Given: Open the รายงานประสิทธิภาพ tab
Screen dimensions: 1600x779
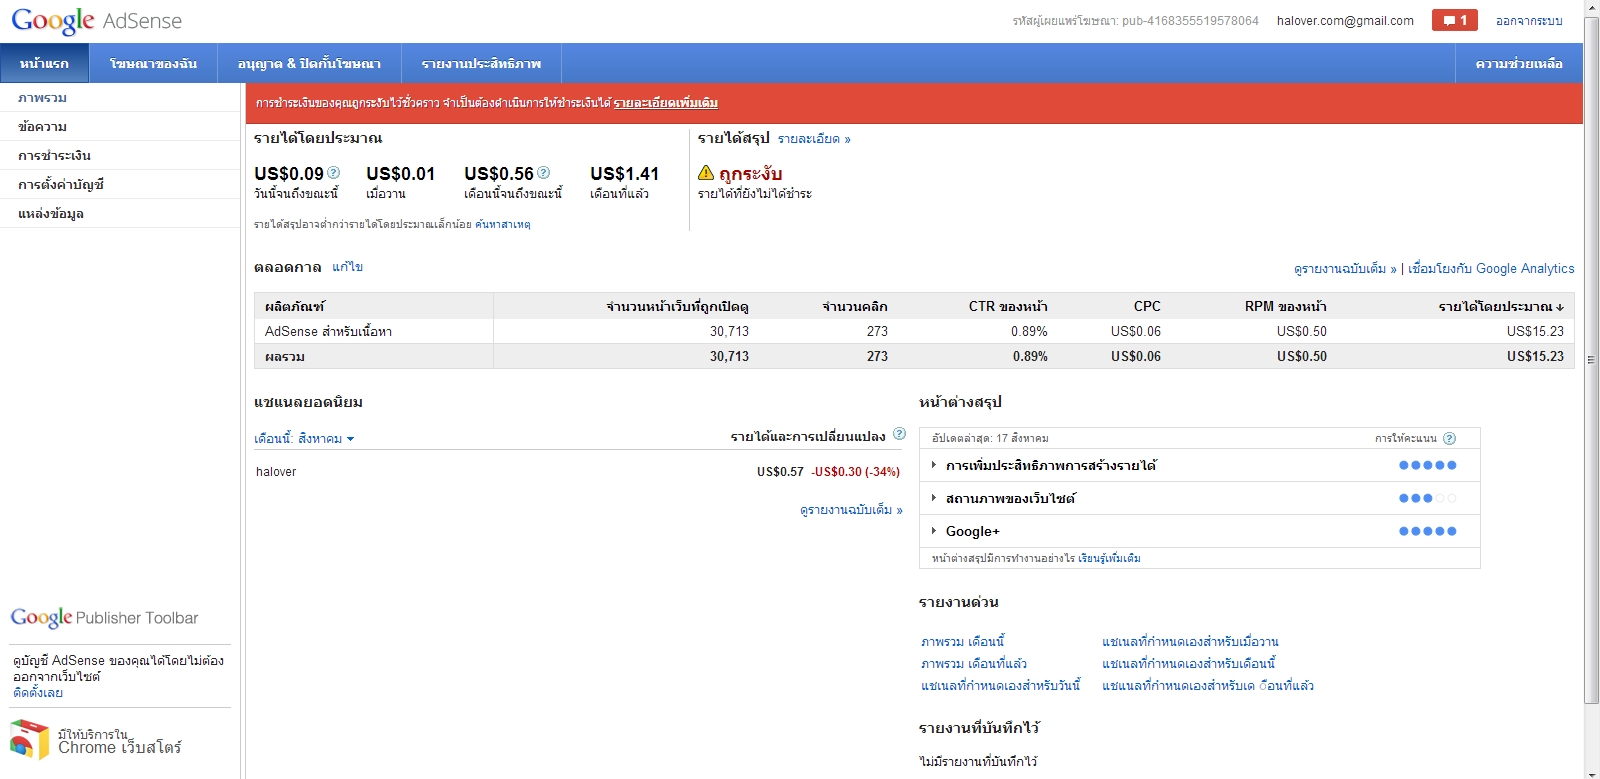Looking at the screenshot, I should pyautogui.click(x=481, y=63).
